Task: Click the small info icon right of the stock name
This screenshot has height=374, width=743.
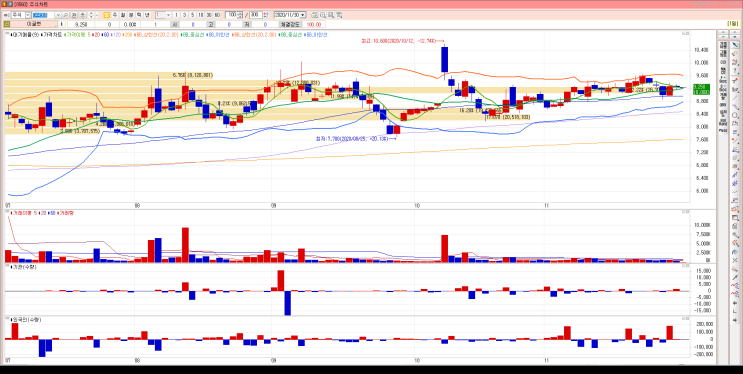Action: pyautogui.click(x=62, y=24)
